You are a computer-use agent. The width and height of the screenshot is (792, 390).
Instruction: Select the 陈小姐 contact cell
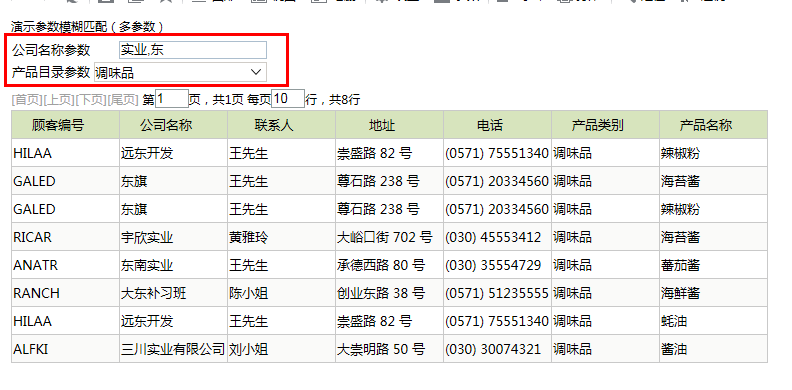(281, 293)
